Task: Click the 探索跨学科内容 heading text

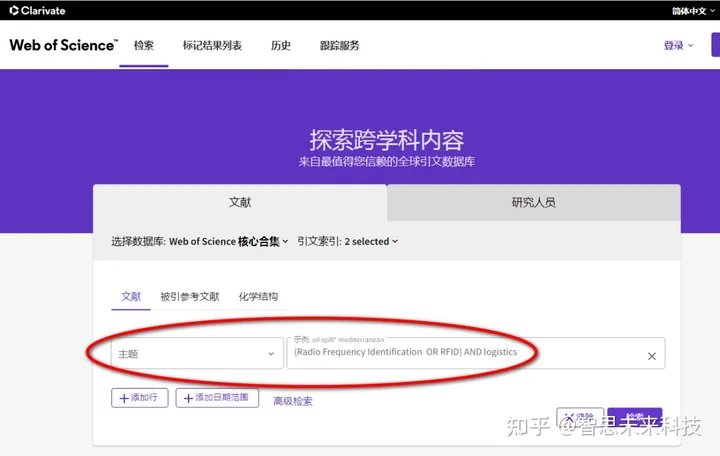Action: click(387, 140)
